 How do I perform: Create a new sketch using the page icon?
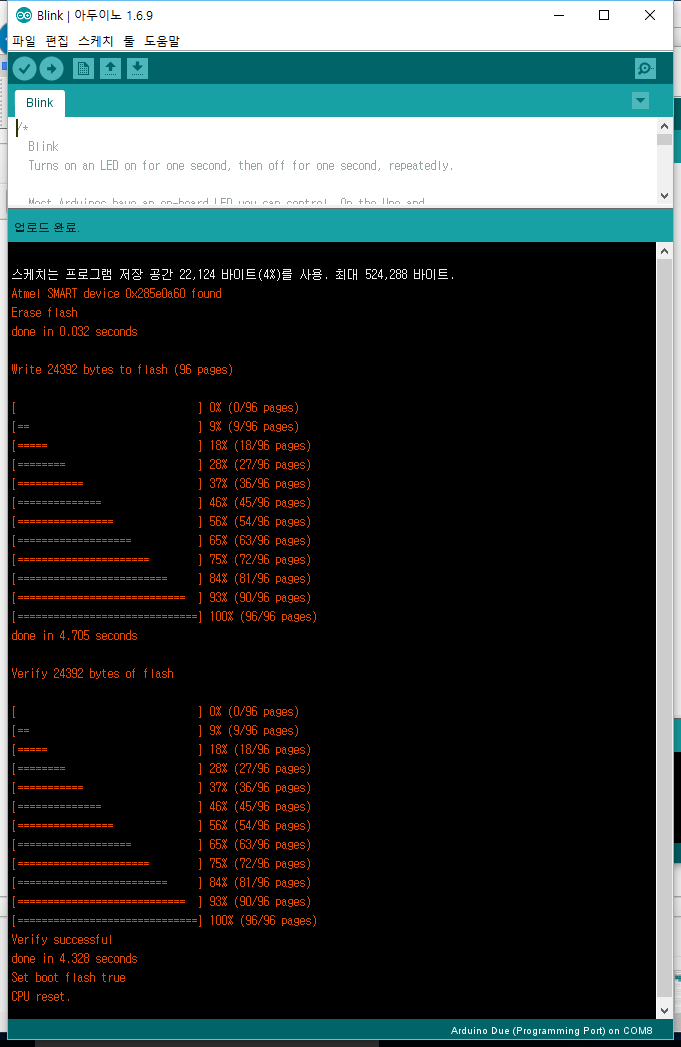pos(84,68)
